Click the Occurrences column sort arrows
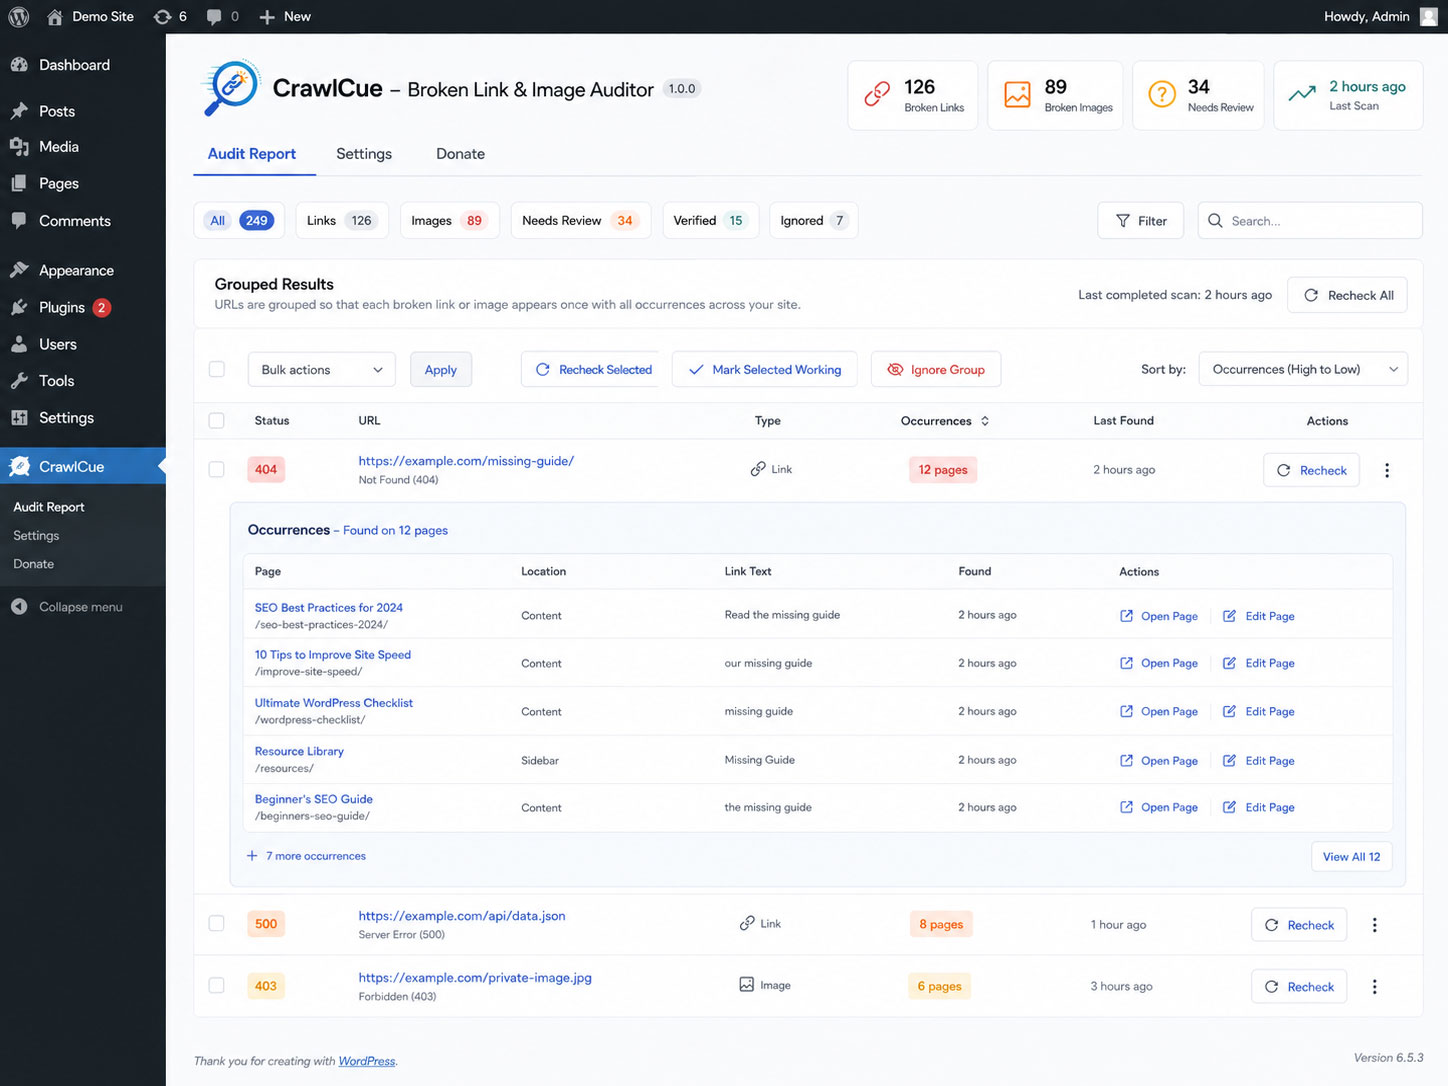The image size is (1448, 1086). 985,421
